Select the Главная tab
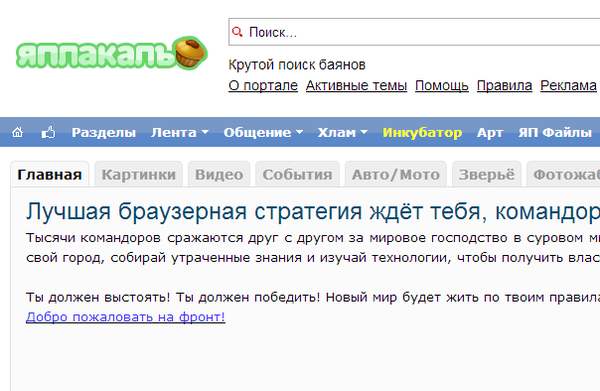 click(50, 174)
